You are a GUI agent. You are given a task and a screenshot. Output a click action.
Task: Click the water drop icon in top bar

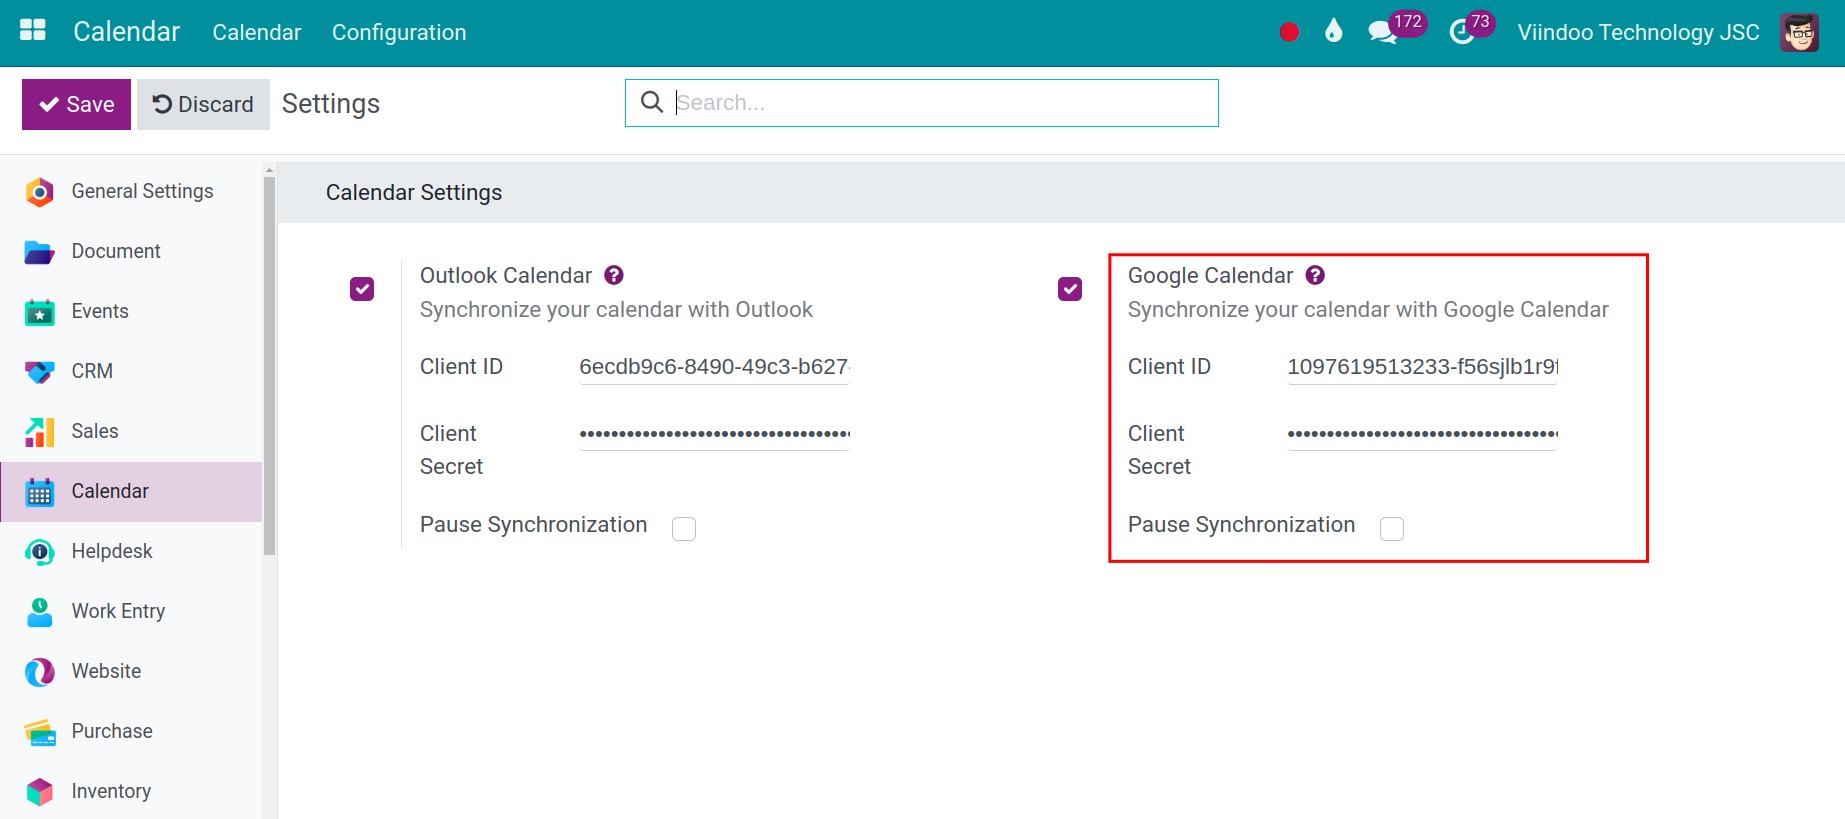pyautogui.click(x=1333, y=31)
